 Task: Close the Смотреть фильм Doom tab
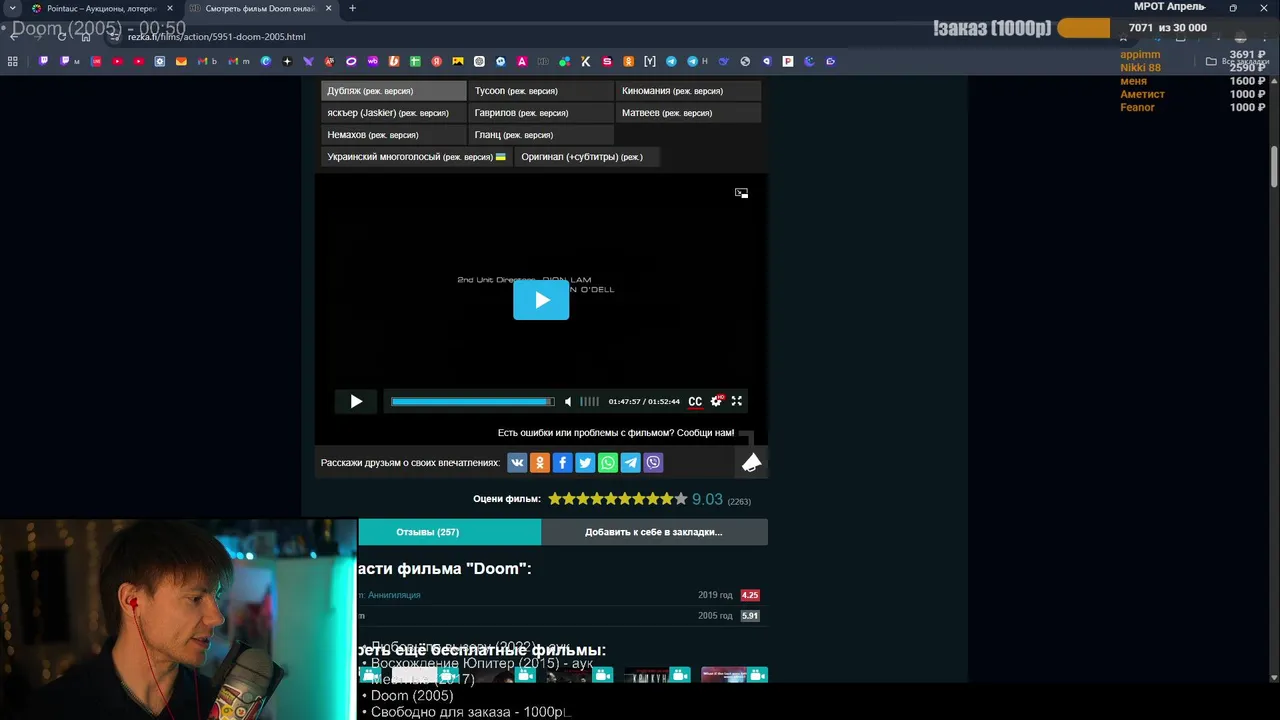coord(328,8)
